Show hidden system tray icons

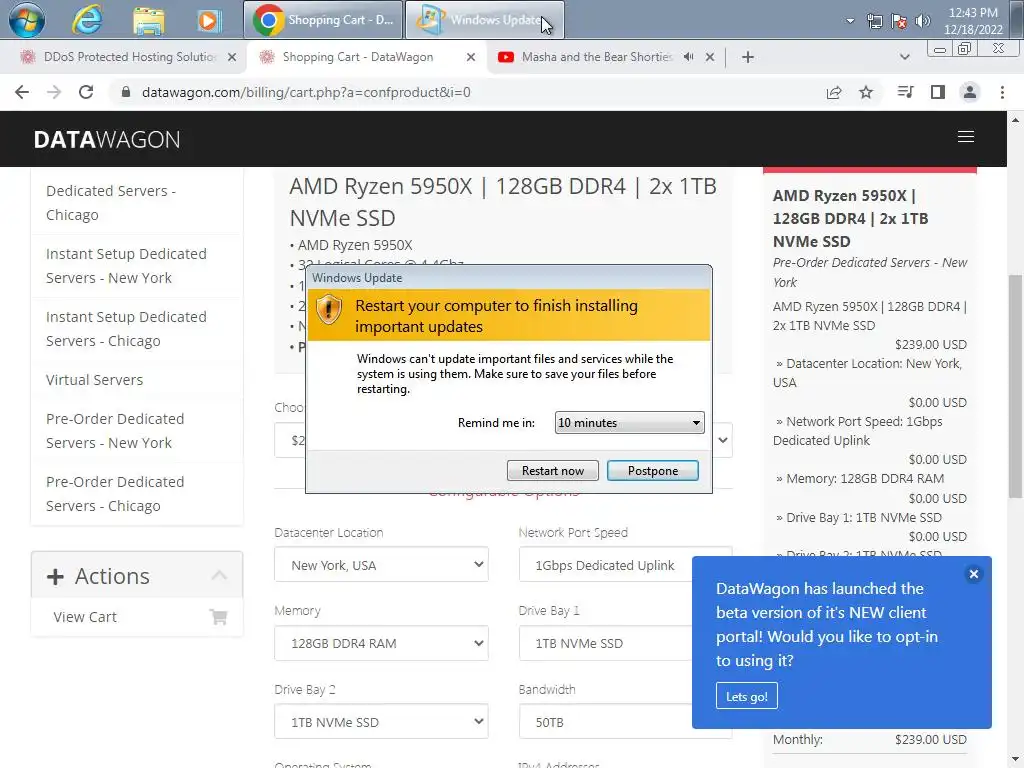click(x=850, y=21)
